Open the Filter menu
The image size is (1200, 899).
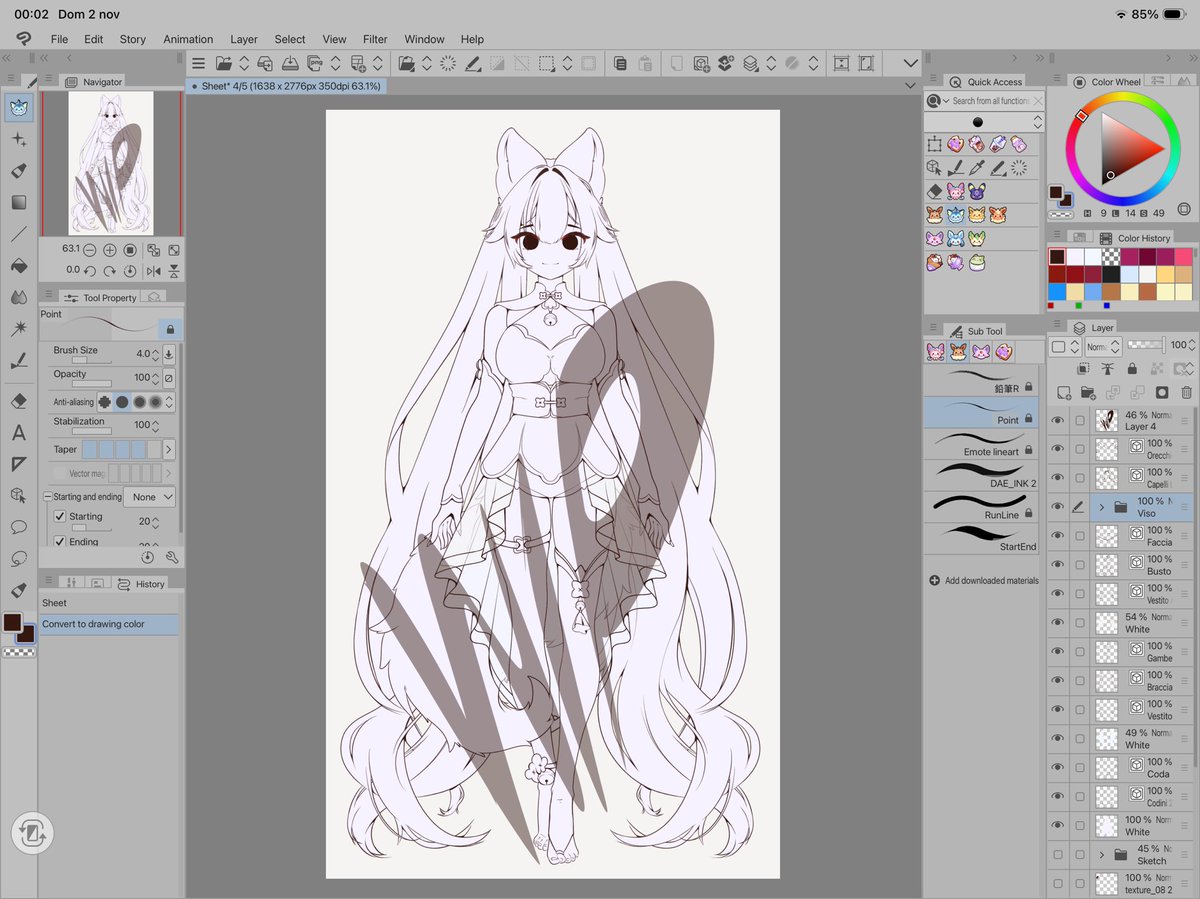point(375,39)
